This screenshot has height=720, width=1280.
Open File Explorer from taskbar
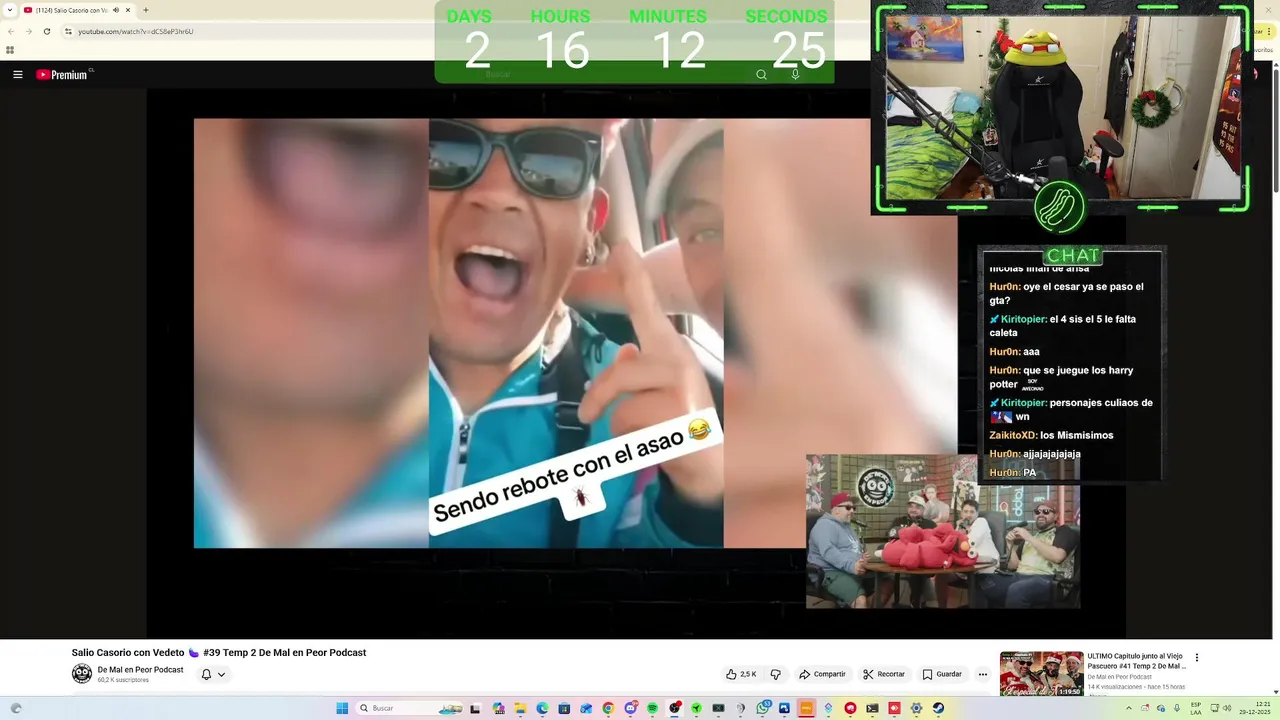[x=520, y=708]
